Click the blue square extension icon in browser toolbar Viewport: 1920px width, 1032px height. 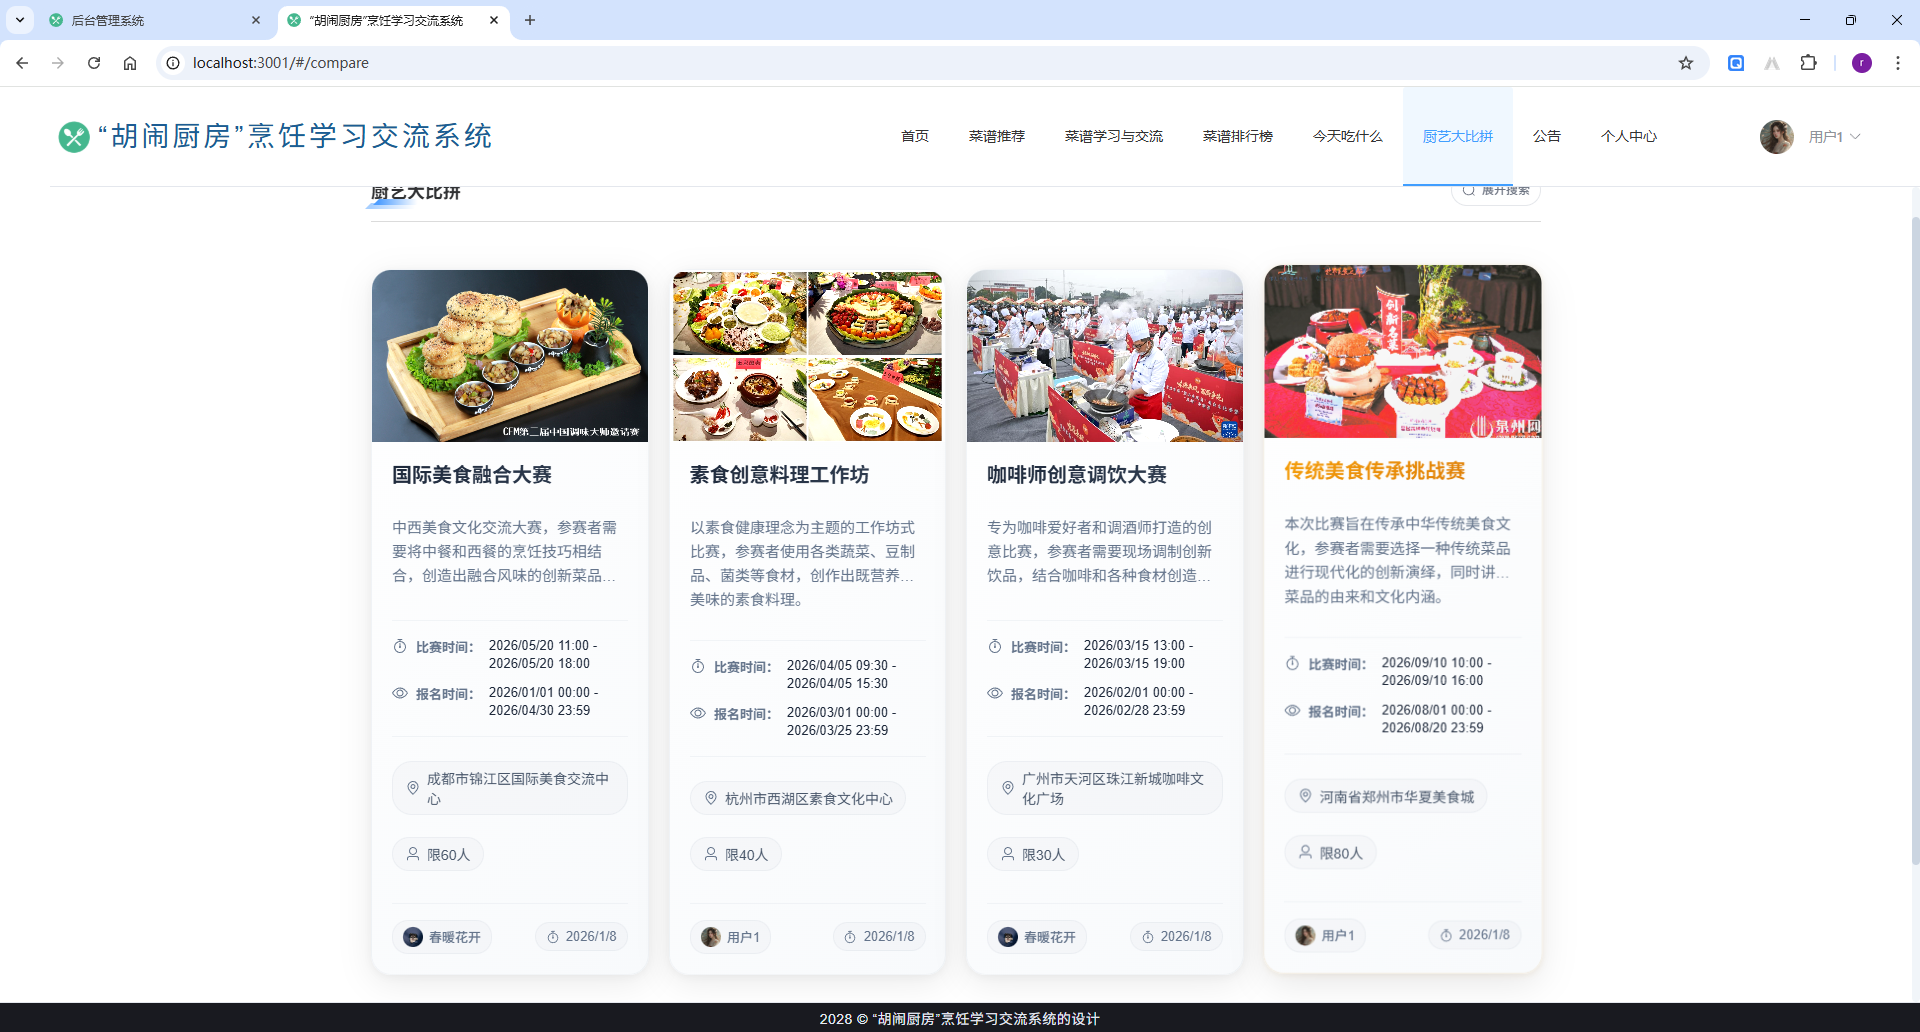(1736, 63)
